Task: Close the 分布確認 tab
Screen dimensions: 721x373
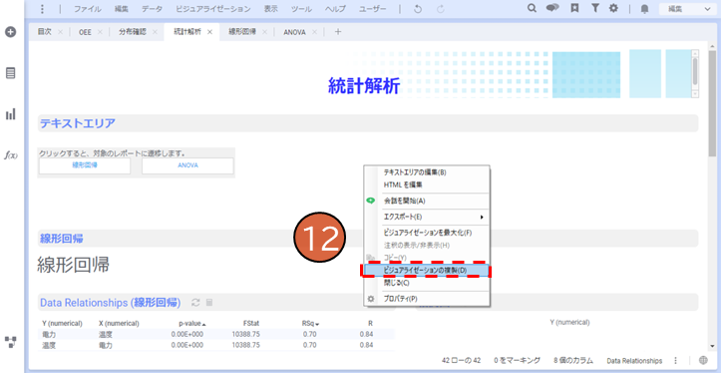Action: [x=154, y=32]
